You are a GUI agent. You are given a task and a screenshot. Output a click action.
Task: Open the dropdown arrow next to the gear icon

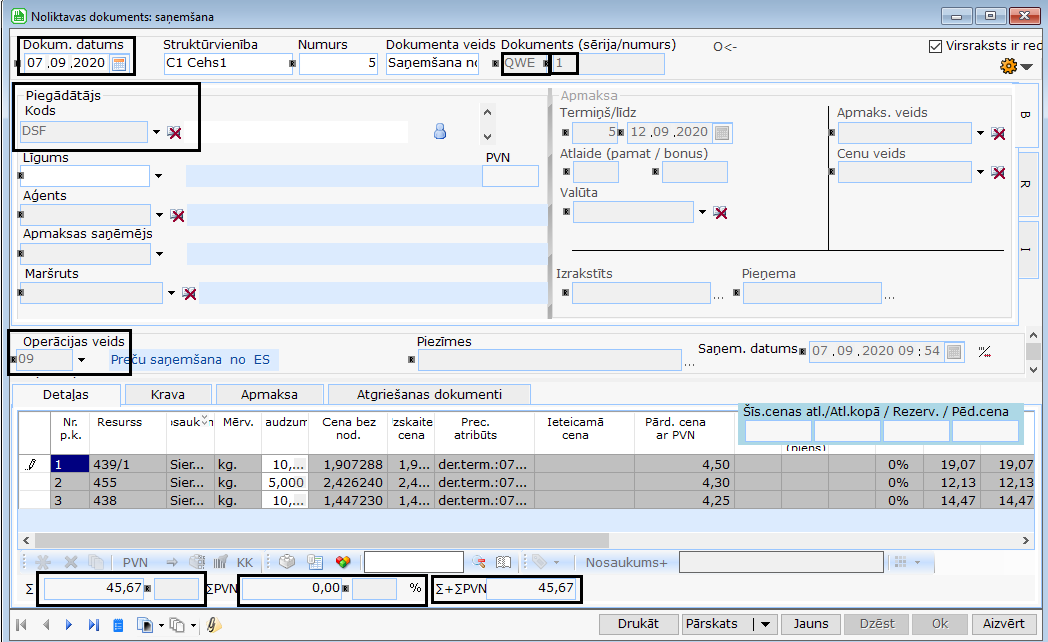click(1027, 66)
